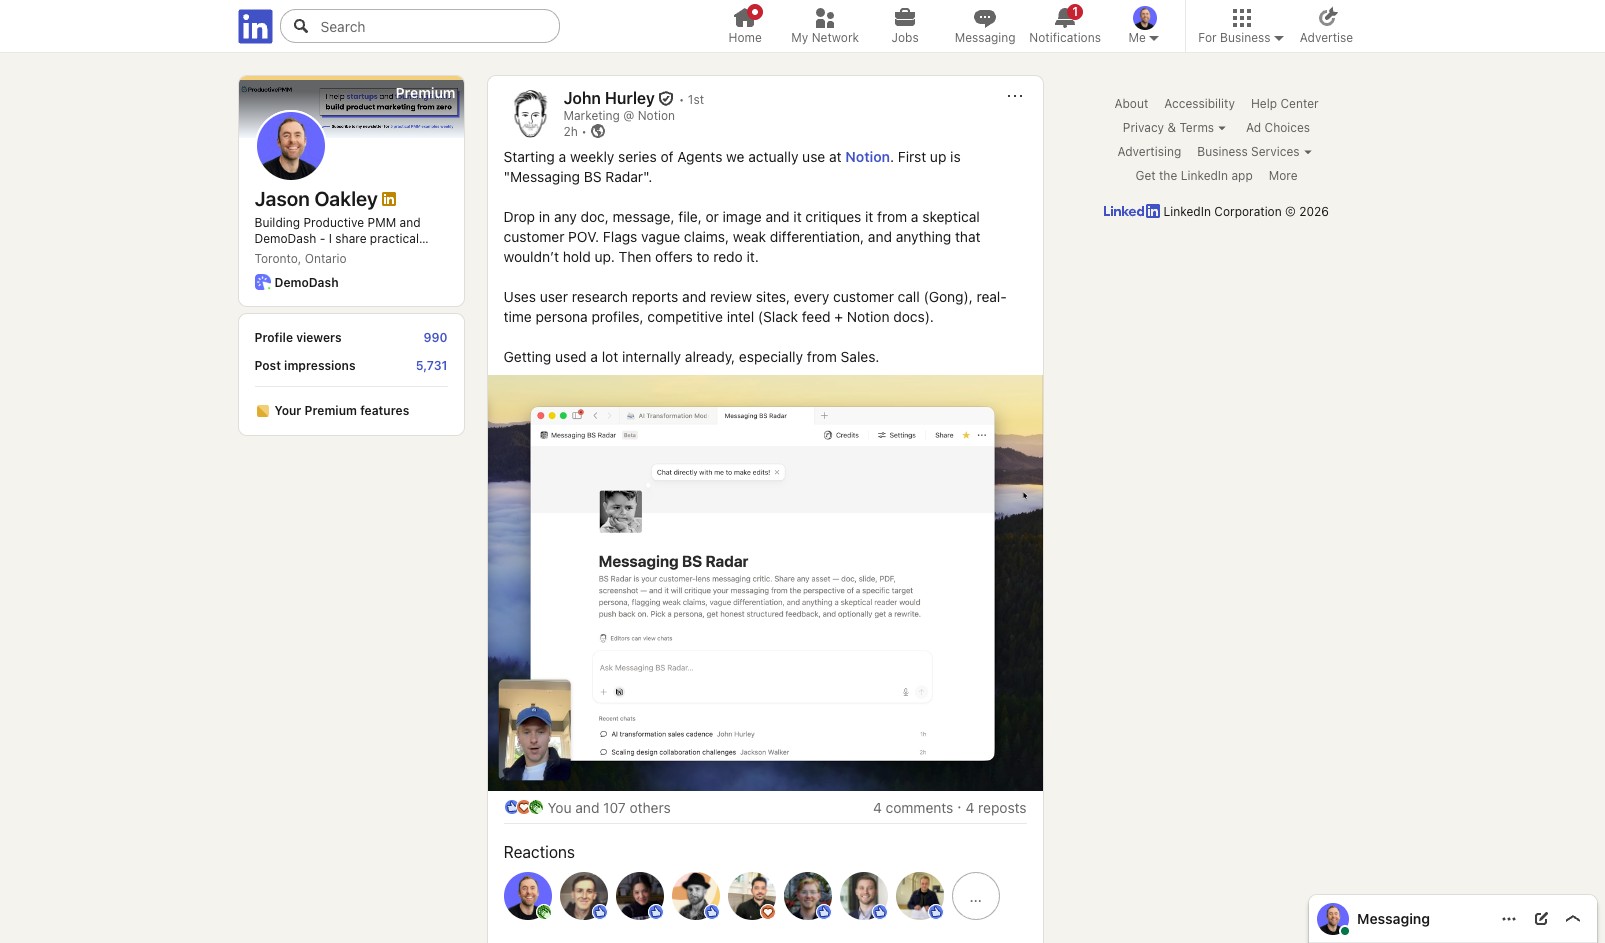This screenshot has height=943, width=1605.
Task: Go to Home in top navigation
Action: [745, 26]
